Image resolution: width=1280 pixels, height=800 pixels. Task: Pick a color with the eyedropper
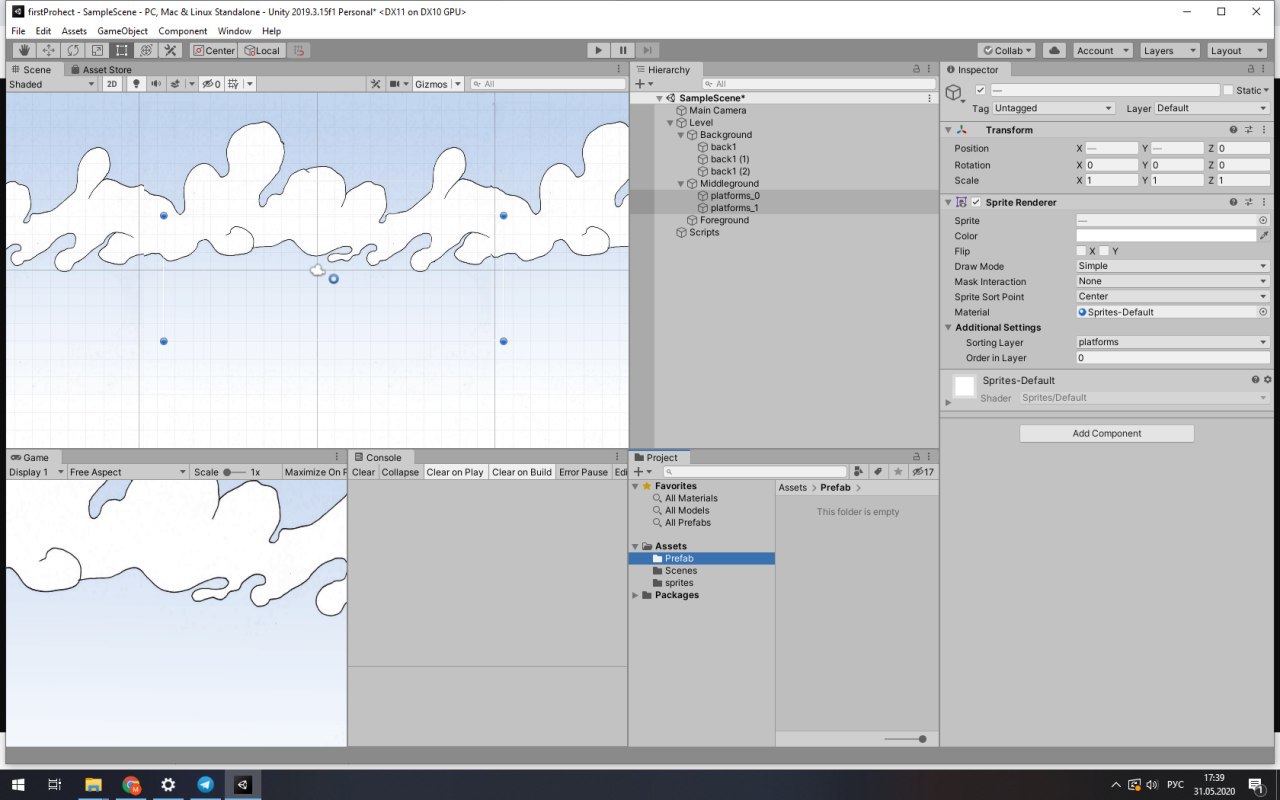pos(1264,236)
